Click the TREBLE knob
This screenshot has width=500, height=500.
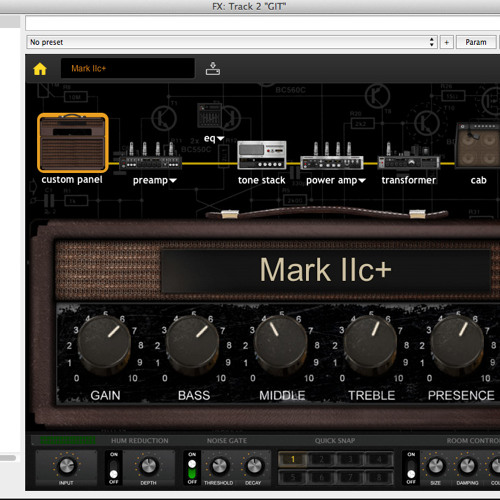pyautogui.click(x=370, y=344)
